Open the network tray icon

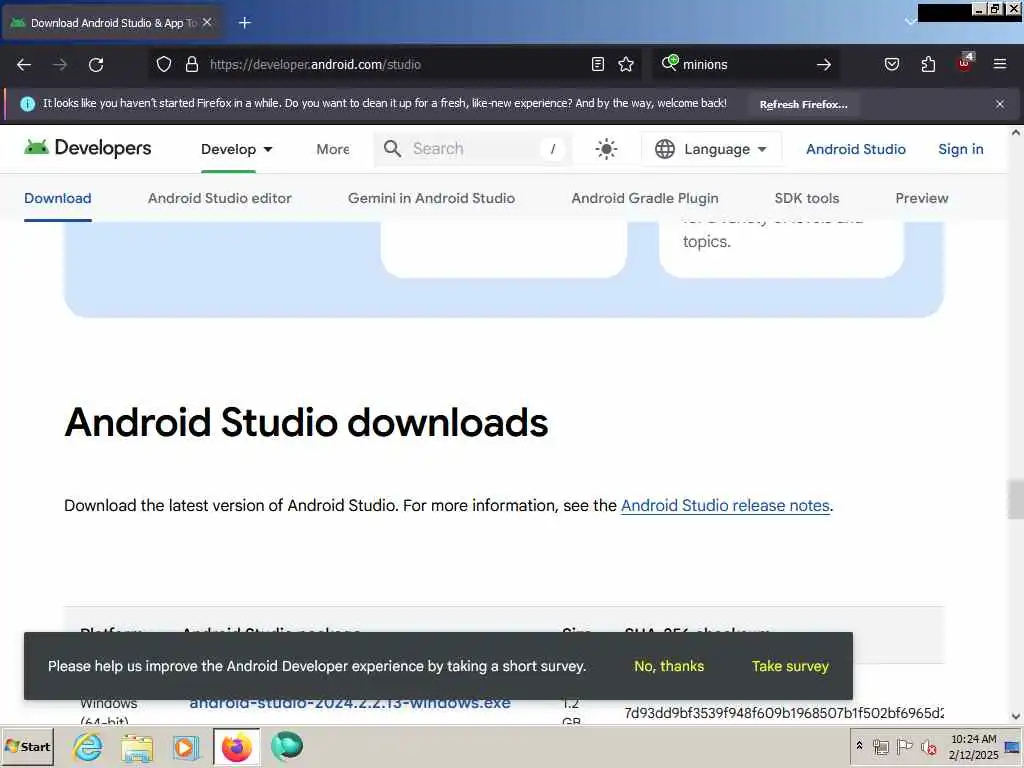coord(881,746)
